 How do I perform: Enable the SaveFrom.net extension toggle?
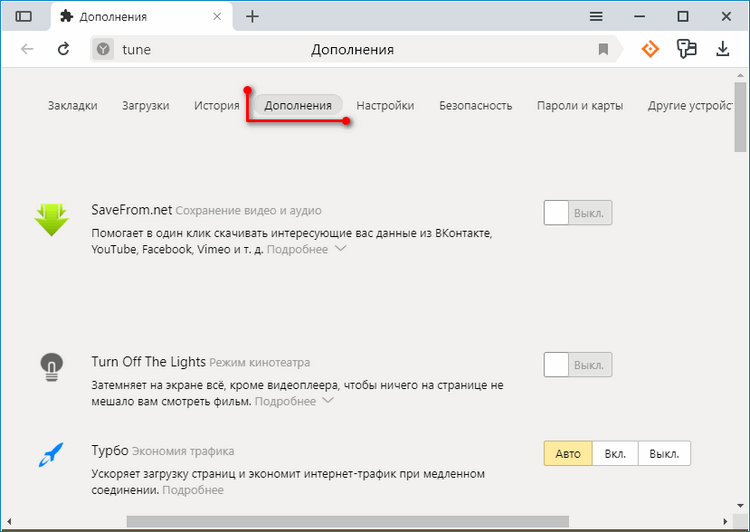[577, 213]
